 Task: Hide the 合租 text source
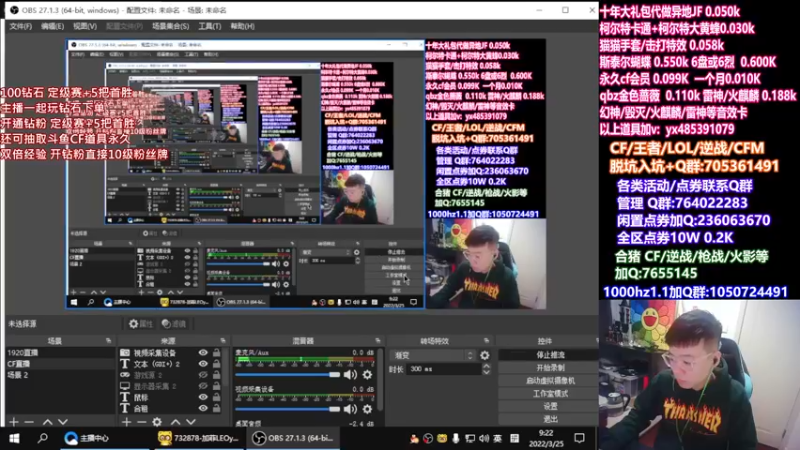tap(203, 408)
